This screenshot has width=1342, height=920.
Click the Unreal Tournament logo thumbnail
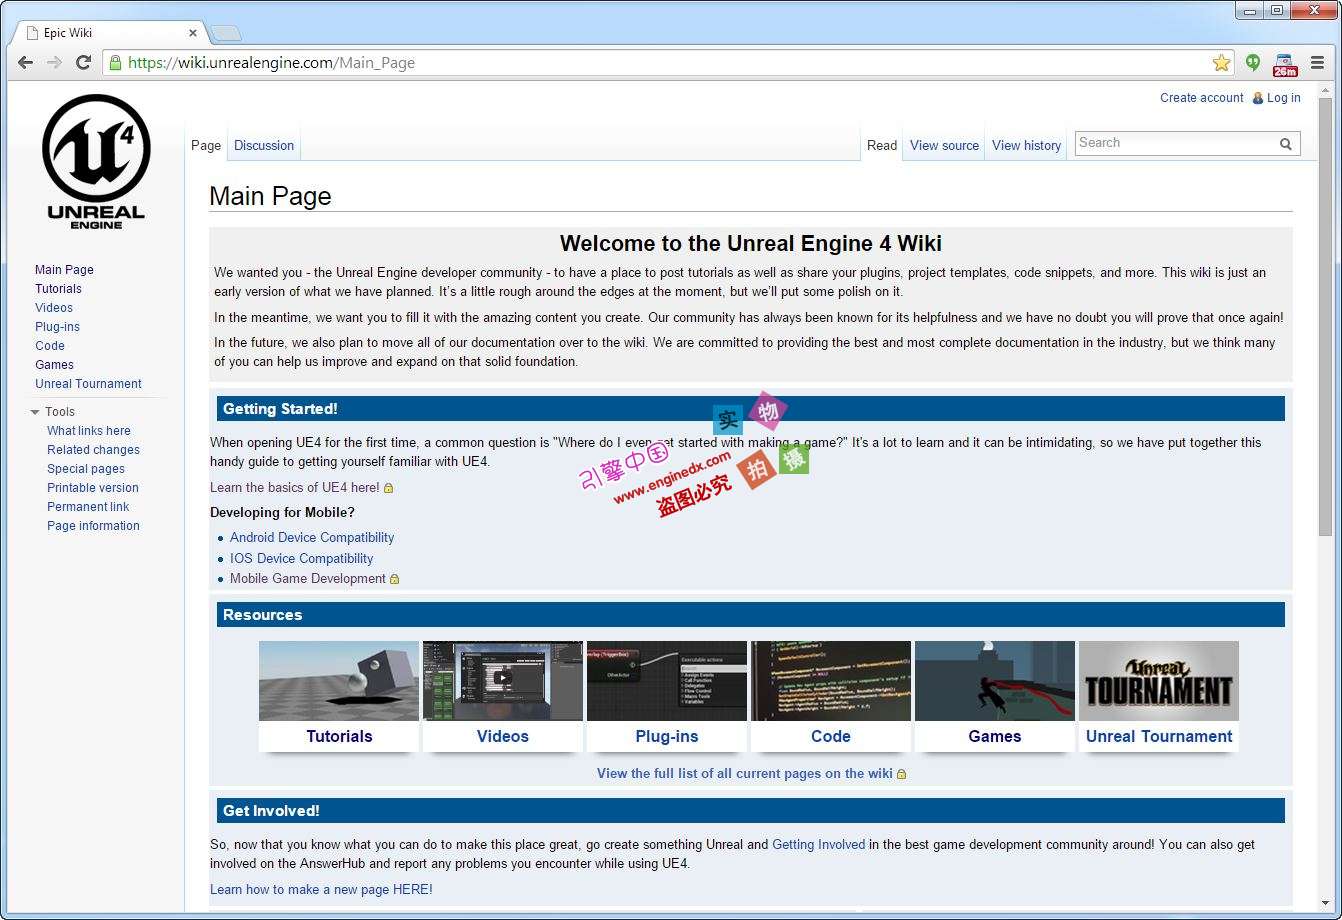[1159, 681]
